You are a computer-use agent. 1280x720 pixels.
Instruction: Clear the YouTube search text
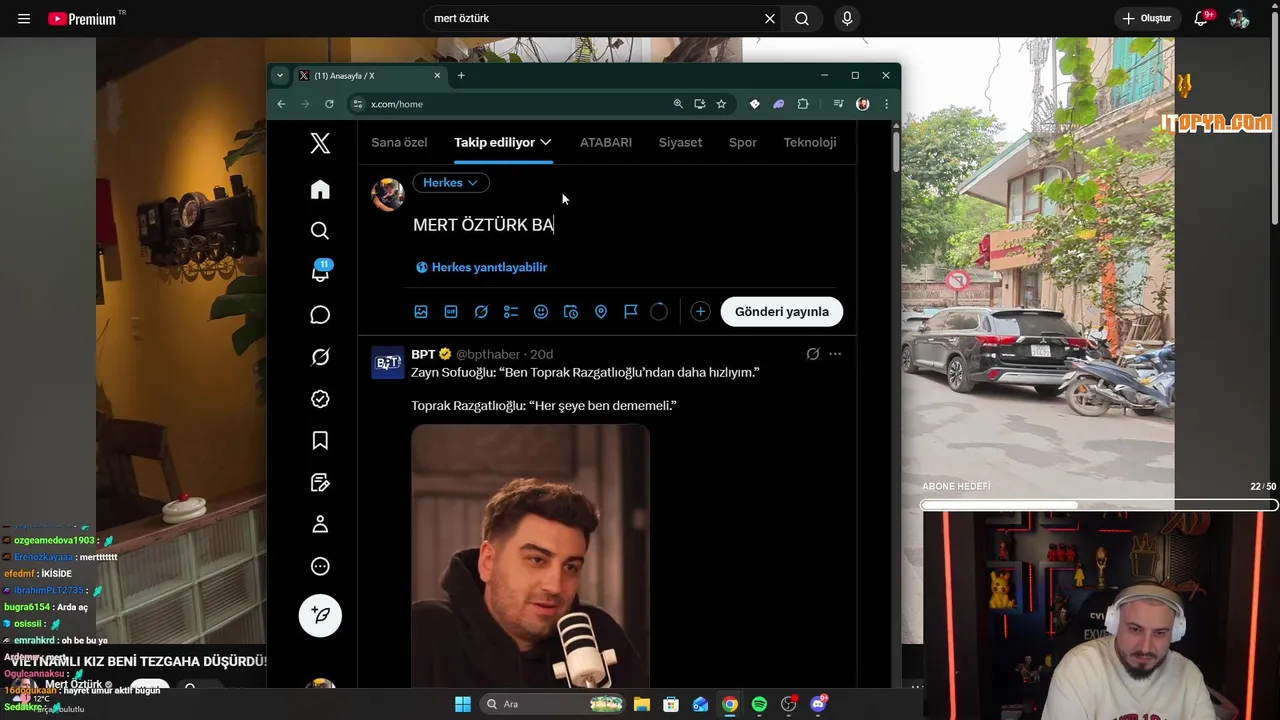point(770,18)
